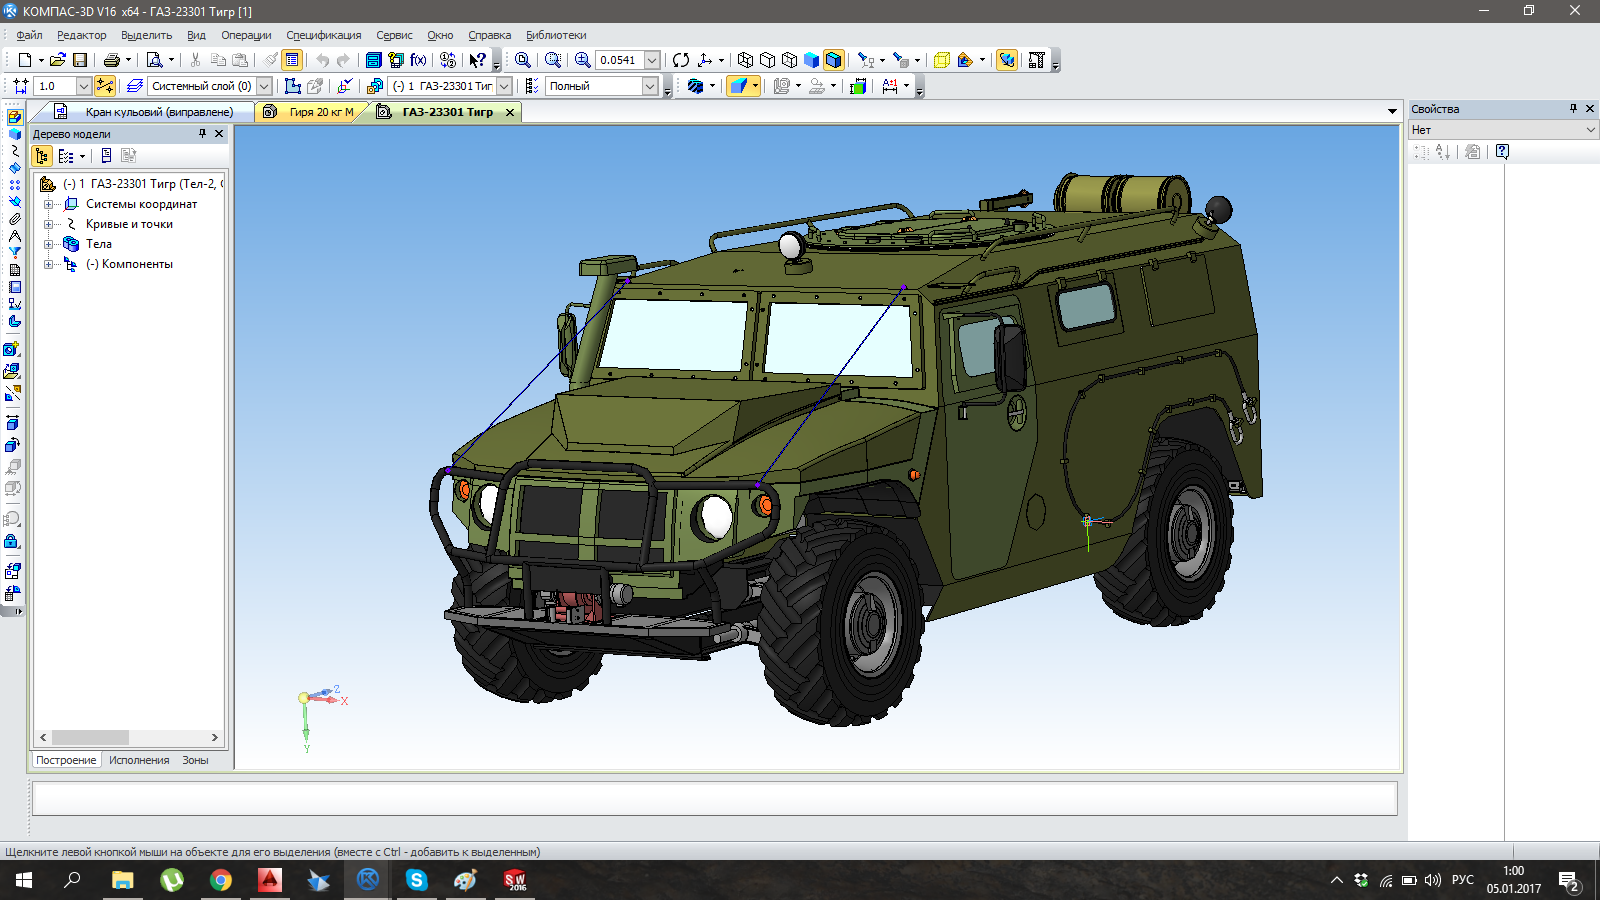Open the current scale 1.0 dropdown
The width and height of the screenshot is (1600, 900).
click(x=84, y=86)
